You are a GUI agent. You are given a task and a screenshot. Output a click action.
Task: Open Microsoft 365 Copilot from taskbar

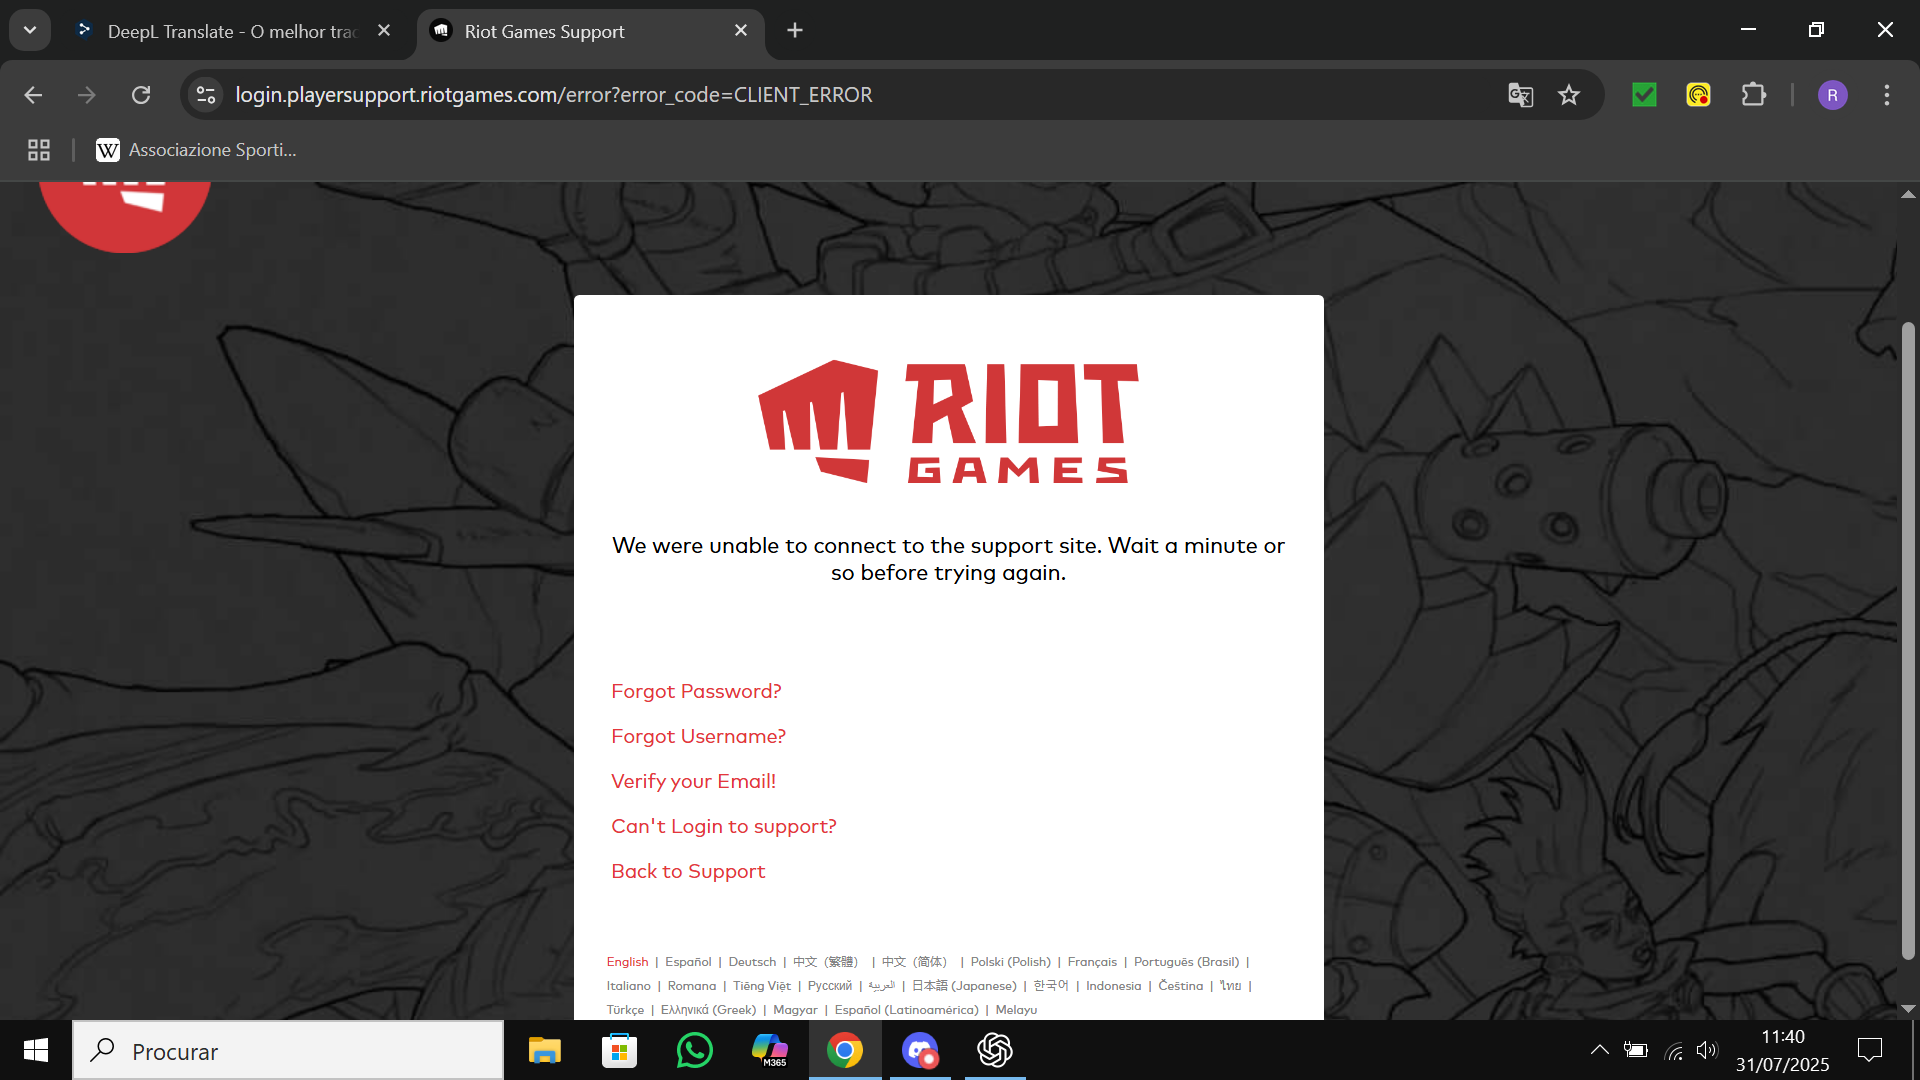coord(770,1050)
